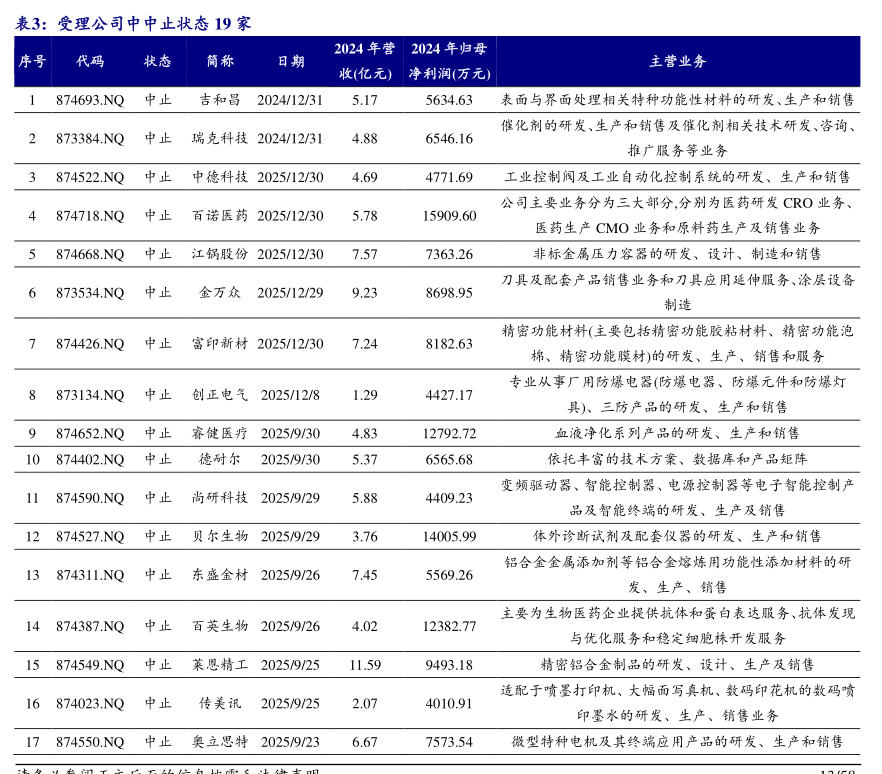Select the date 2025/9/23
The image size is (882, 774).
(290, 741)
